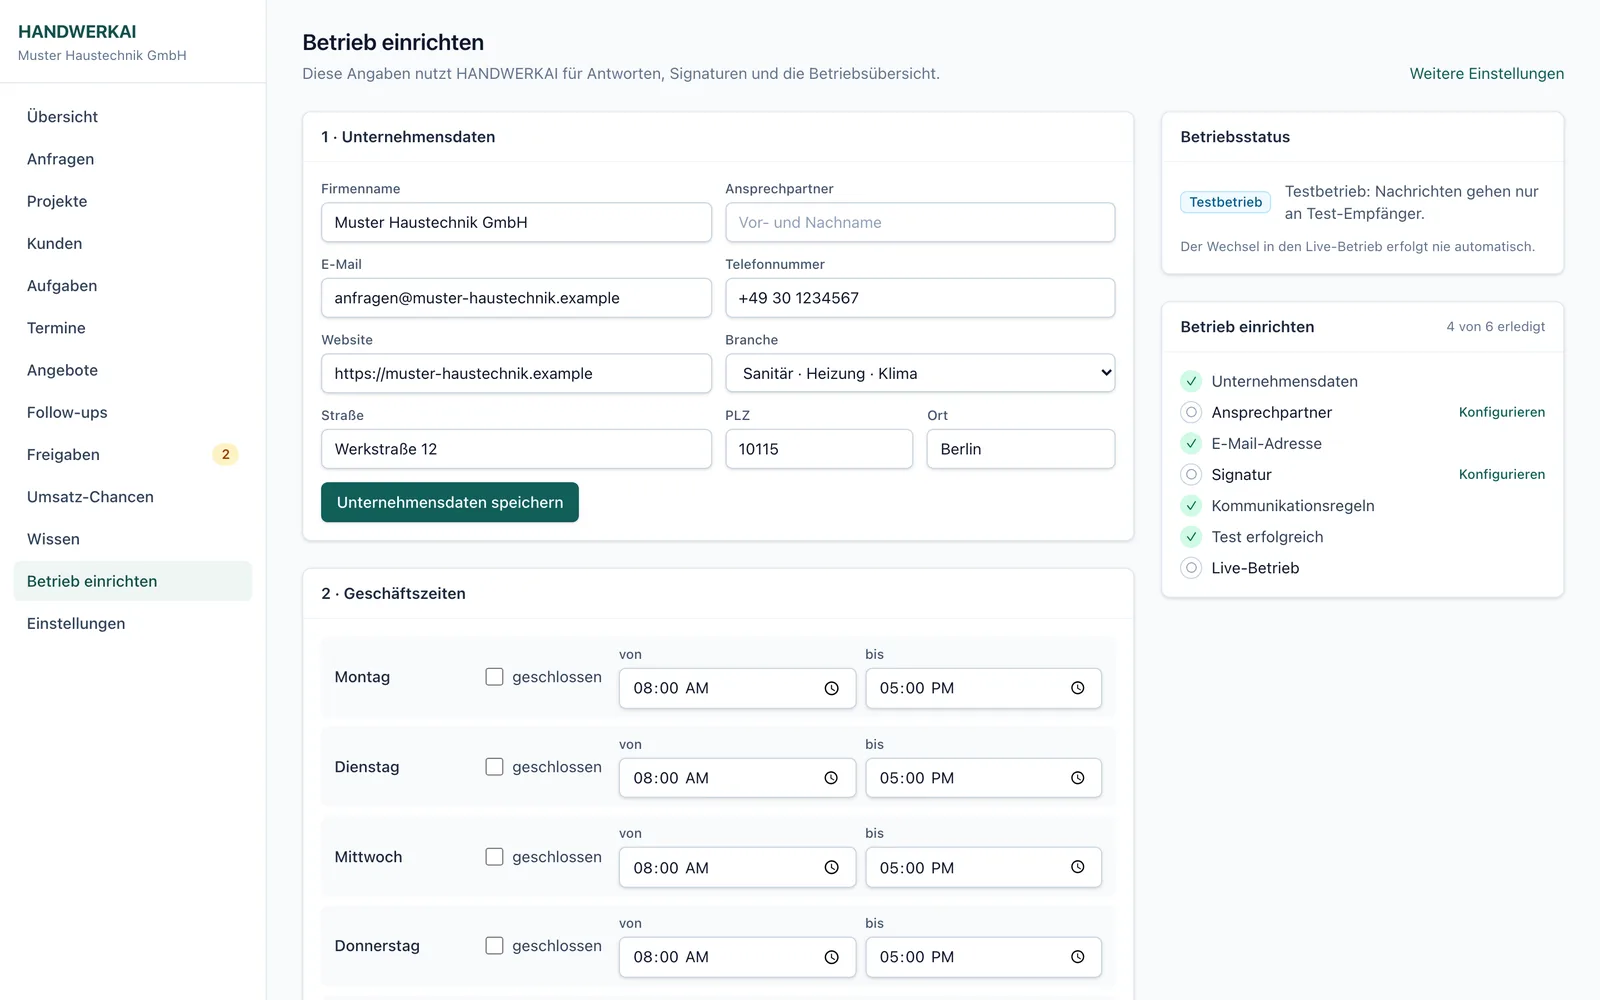This screenshot has width=1600, height=1000.
Task: Click the Website input field
Action: tap(516, 373)
